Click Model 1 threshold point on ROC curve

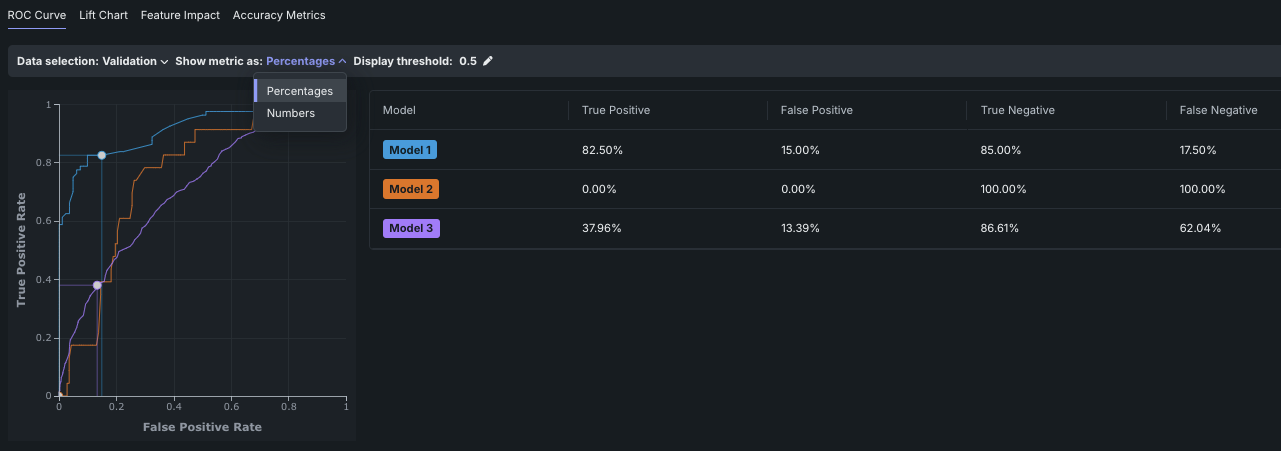(102, 155)
